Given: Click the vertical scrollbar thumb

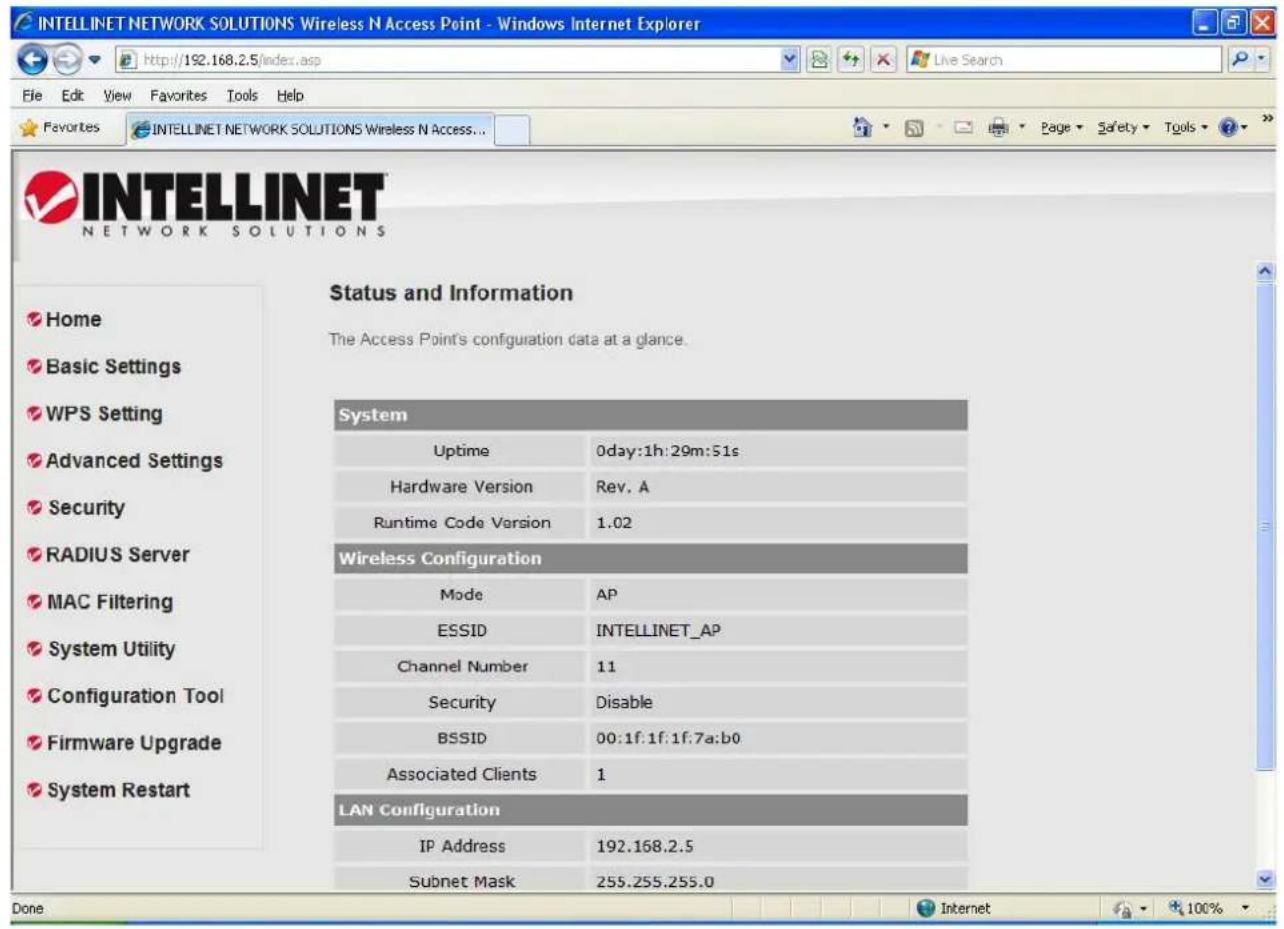Looking at the screenshot, I should coord(1266,526).
